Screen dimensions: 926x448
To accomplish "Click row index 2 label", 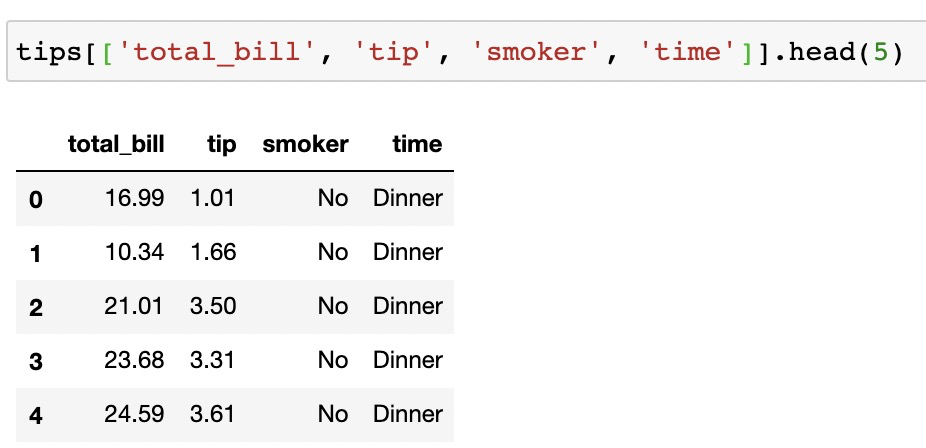I will pos(35,308).
